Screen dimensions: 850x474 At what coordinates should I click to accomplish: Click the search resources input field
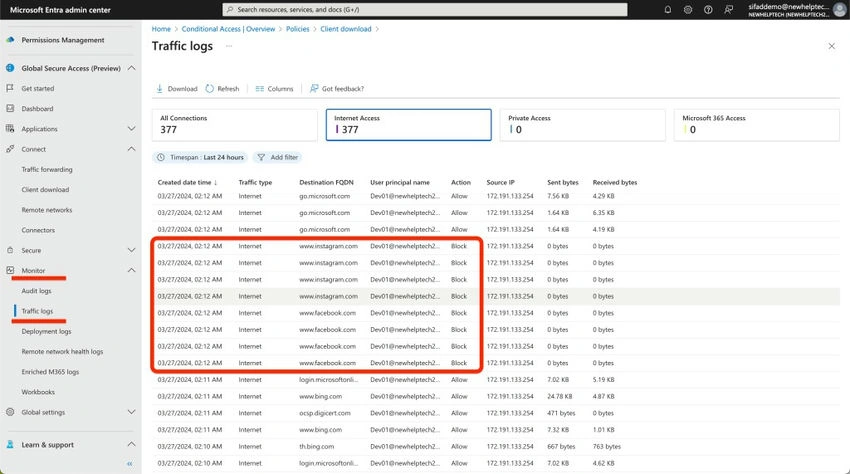pyautogui.click(x=425, y=9)
